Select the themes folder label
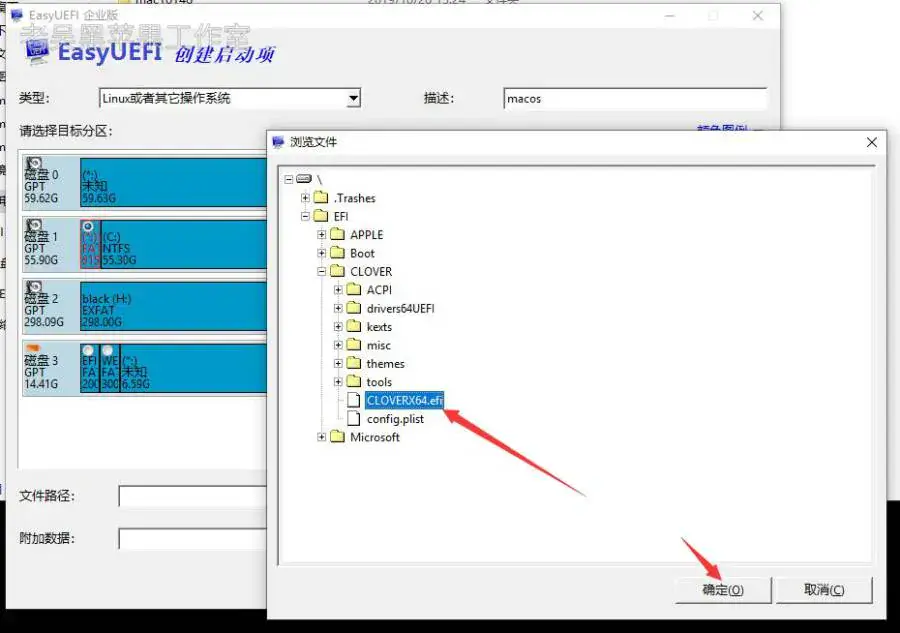The height and width of the screenshot is (633, 900). coord(385,364)
